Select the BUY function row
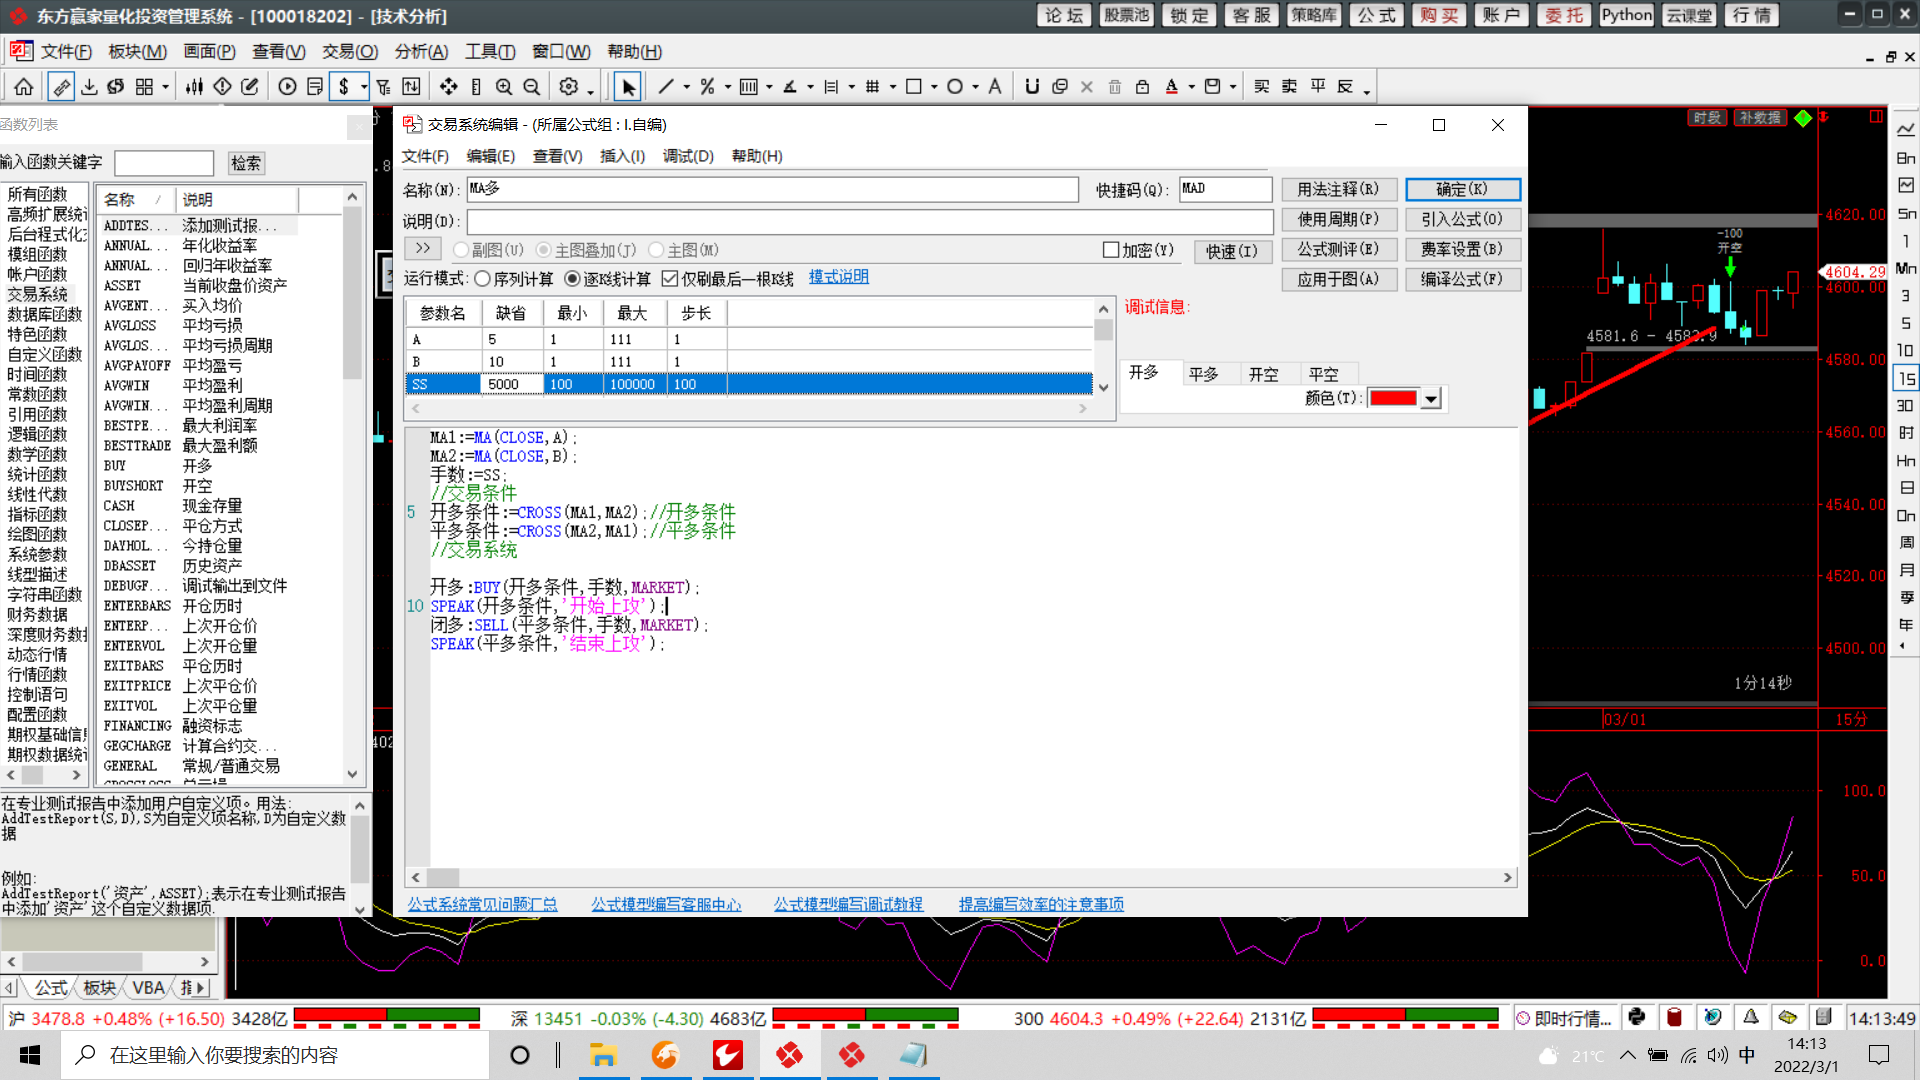The image size is (1920, 1080). (200, 466)
